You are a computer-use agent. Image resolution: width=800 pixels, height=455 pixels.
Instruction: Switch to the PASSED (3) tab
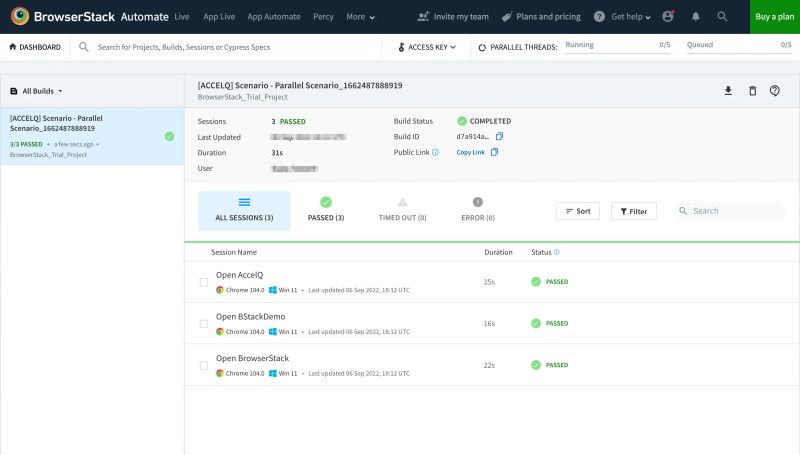[x=326, y=211]
